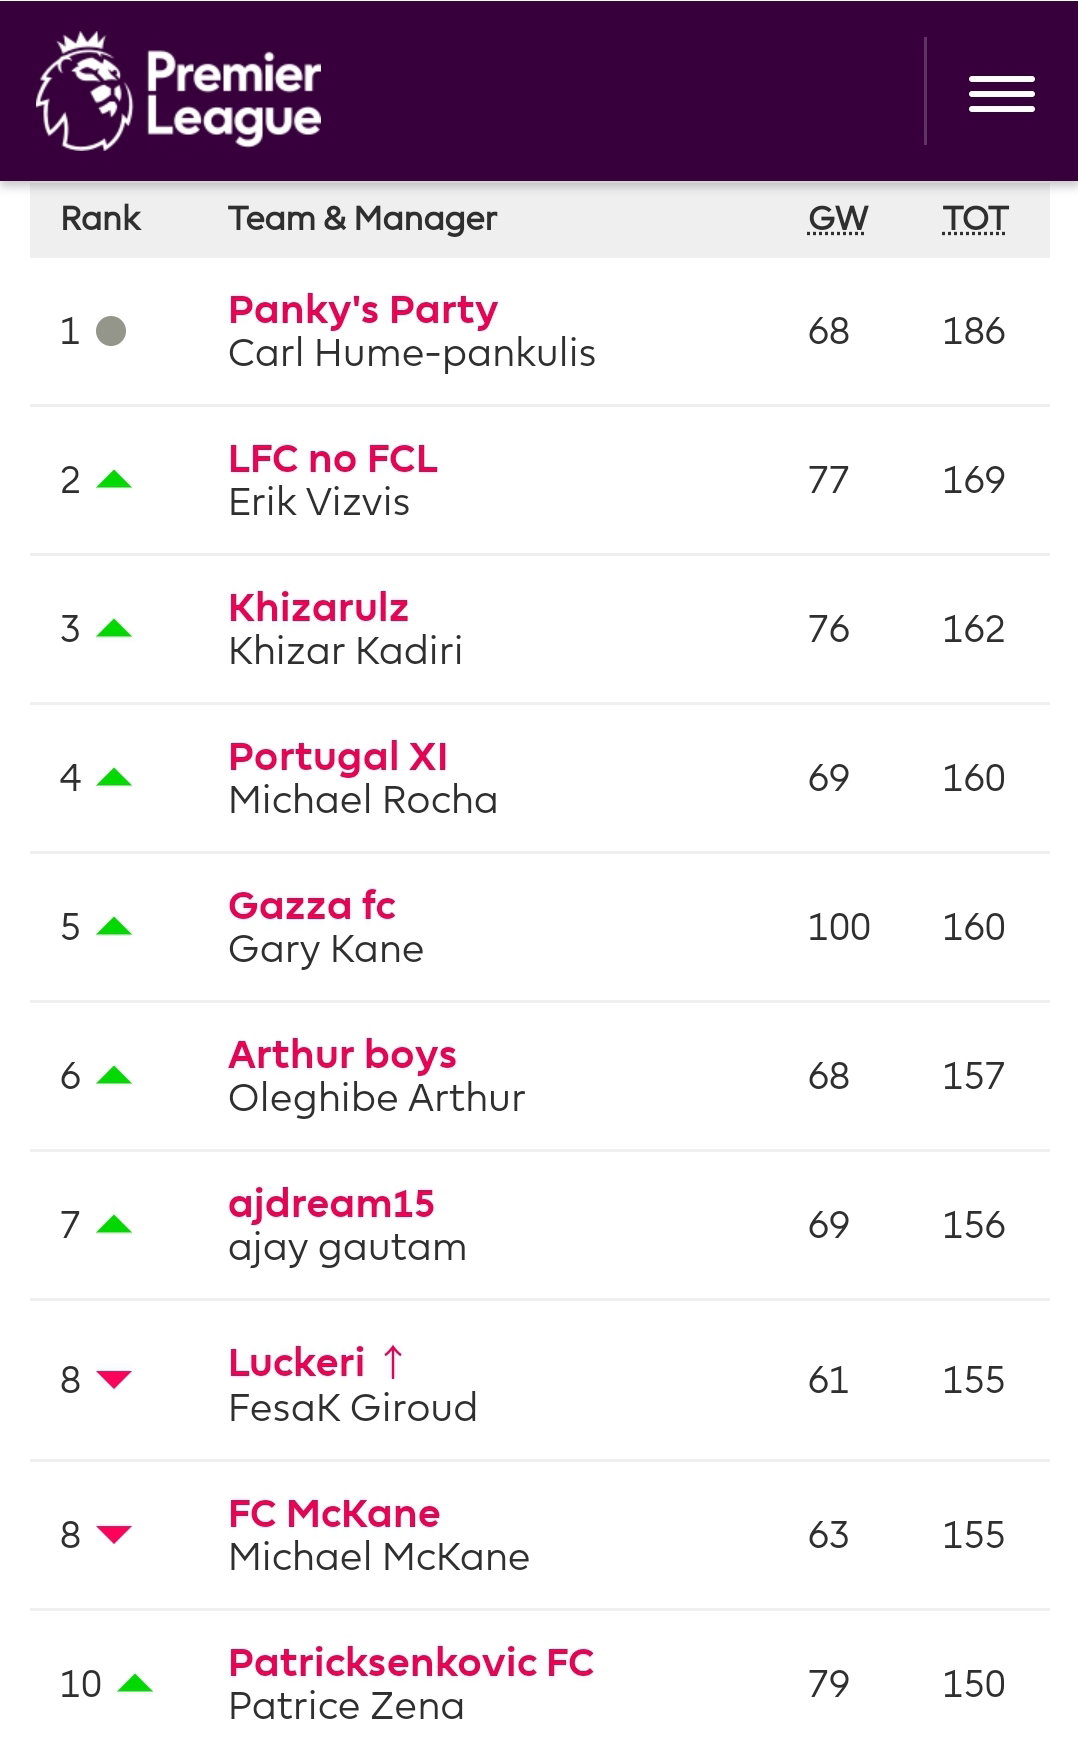The height and width of the screenshot is (1750, 1078).
Task: Click the red down arrow by FC McKane's rank
Action: coord(114,1534)
